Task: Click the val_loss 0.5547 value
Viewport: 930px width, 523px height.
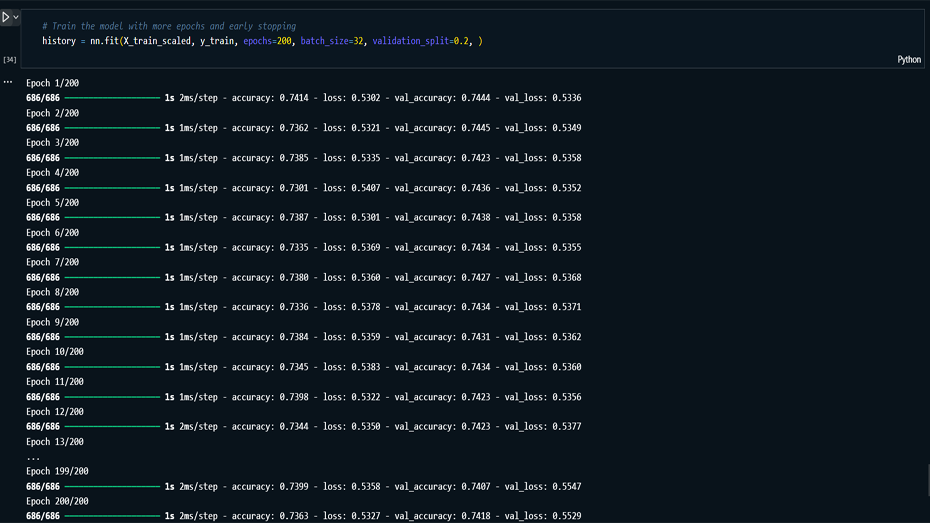Action: click(x=566, y=487)
